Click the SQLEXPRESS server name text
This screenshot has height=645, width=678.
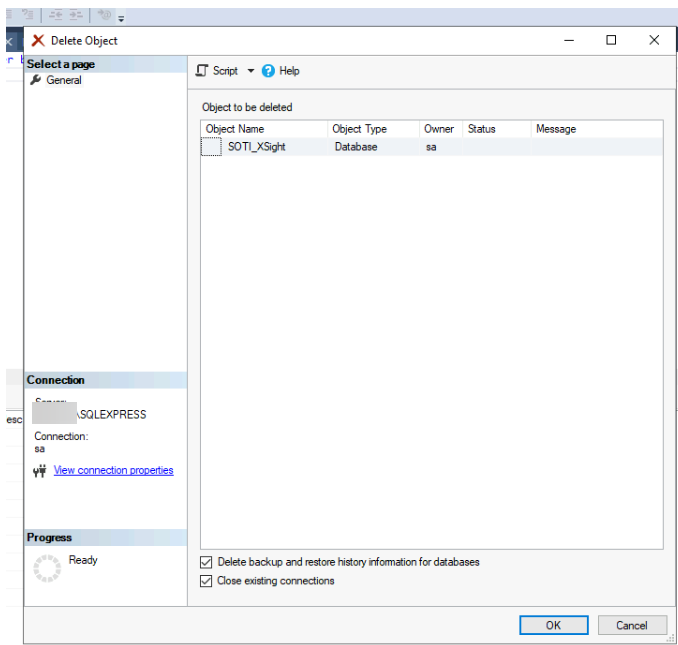point(112,414)
